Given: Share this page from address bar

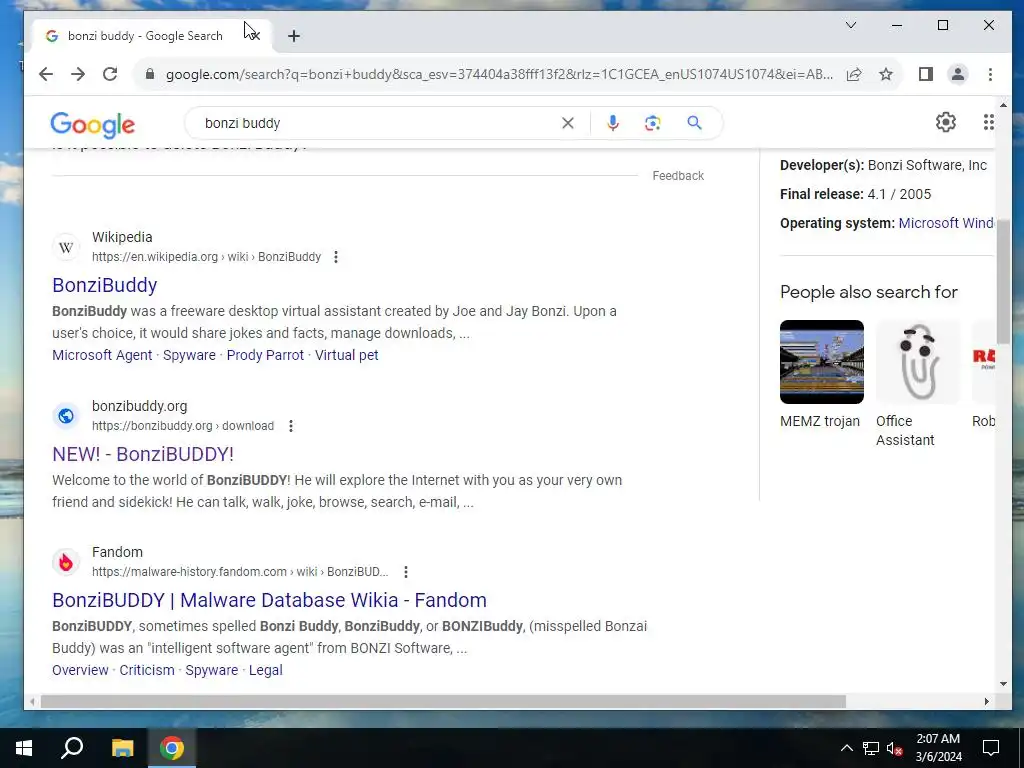Looking at the screenshot, I should coord(854,74).
